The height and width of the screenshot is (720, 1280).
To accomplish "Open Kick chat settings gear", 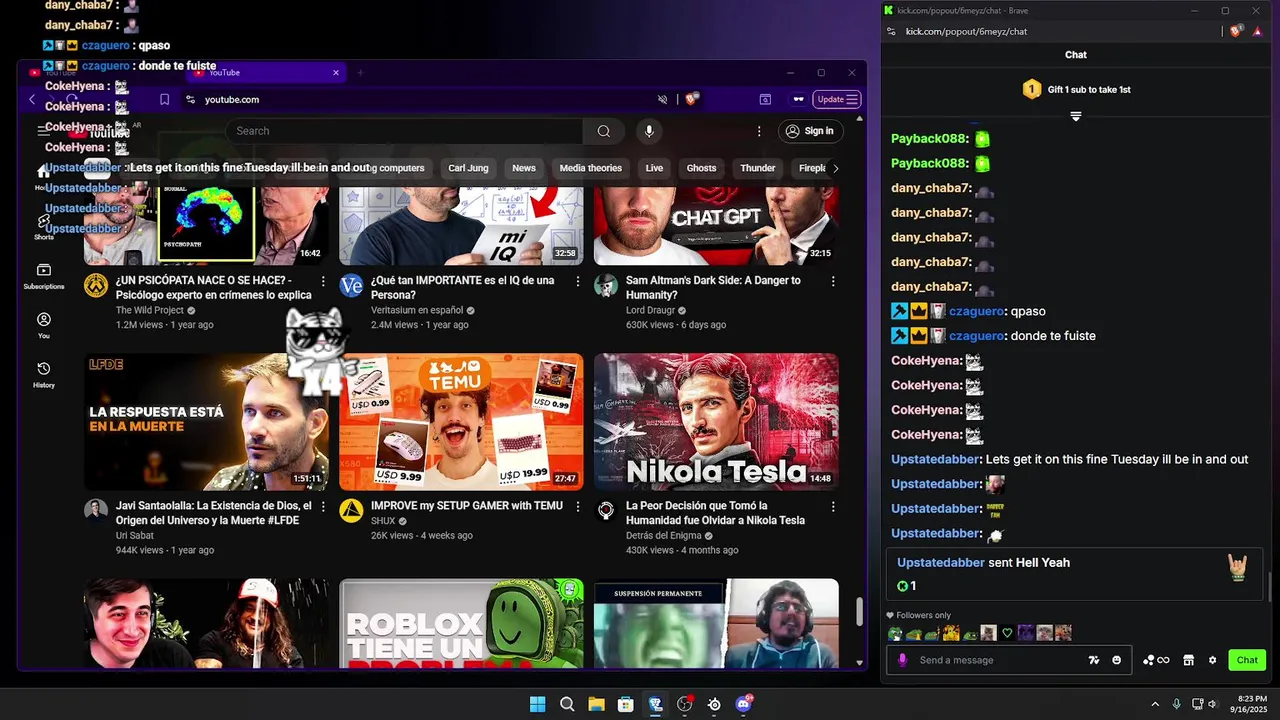I will (x=1212, y=660).
